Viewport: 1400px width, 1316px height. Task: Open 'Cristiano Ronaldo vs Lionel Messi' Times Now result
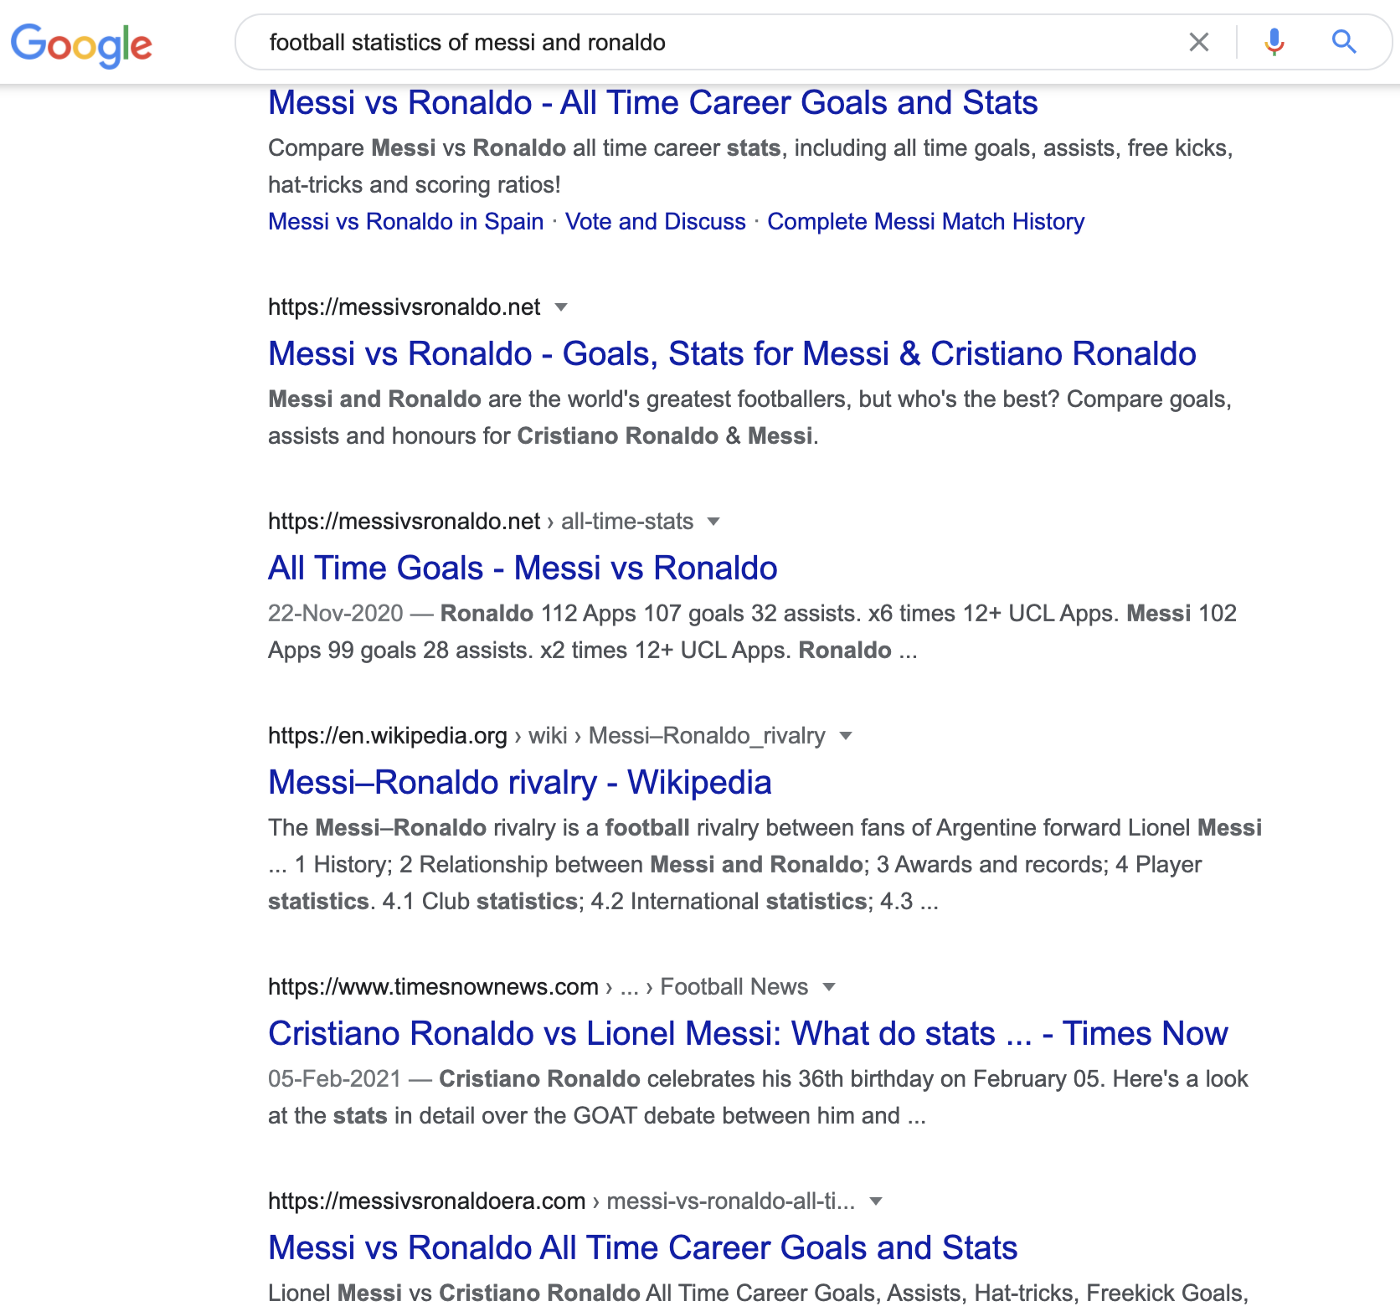pos(748,1034)
